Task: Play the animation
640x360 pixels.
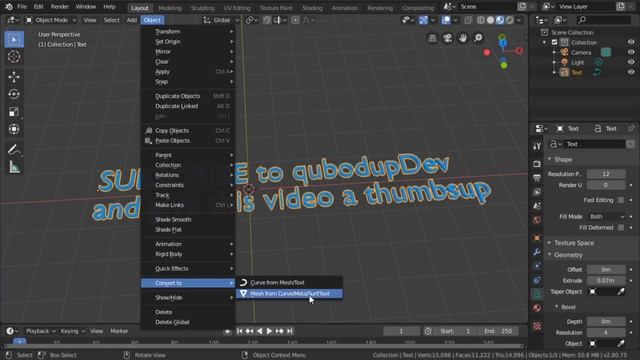Action: click(x=269, y=331)
